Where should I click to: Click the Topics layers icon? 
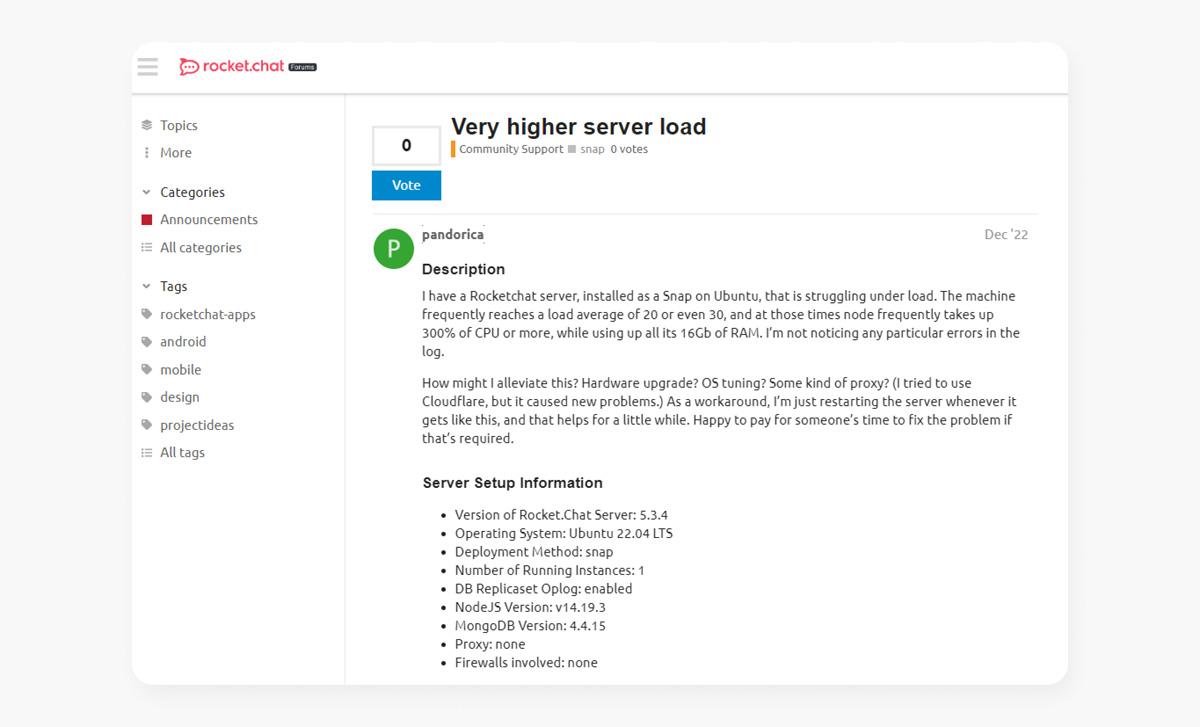[147, 125]
